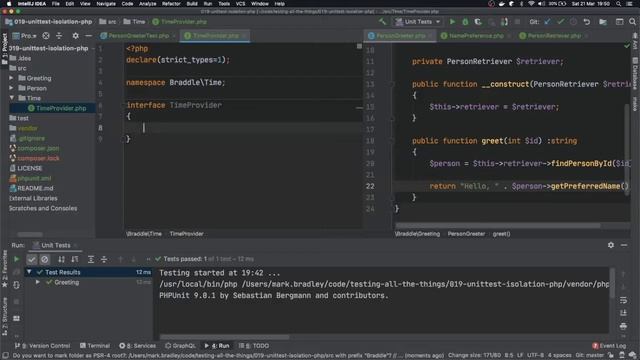
Task: Open the Search Everywhere magnifier icon
Action: [x=632, y=22]
